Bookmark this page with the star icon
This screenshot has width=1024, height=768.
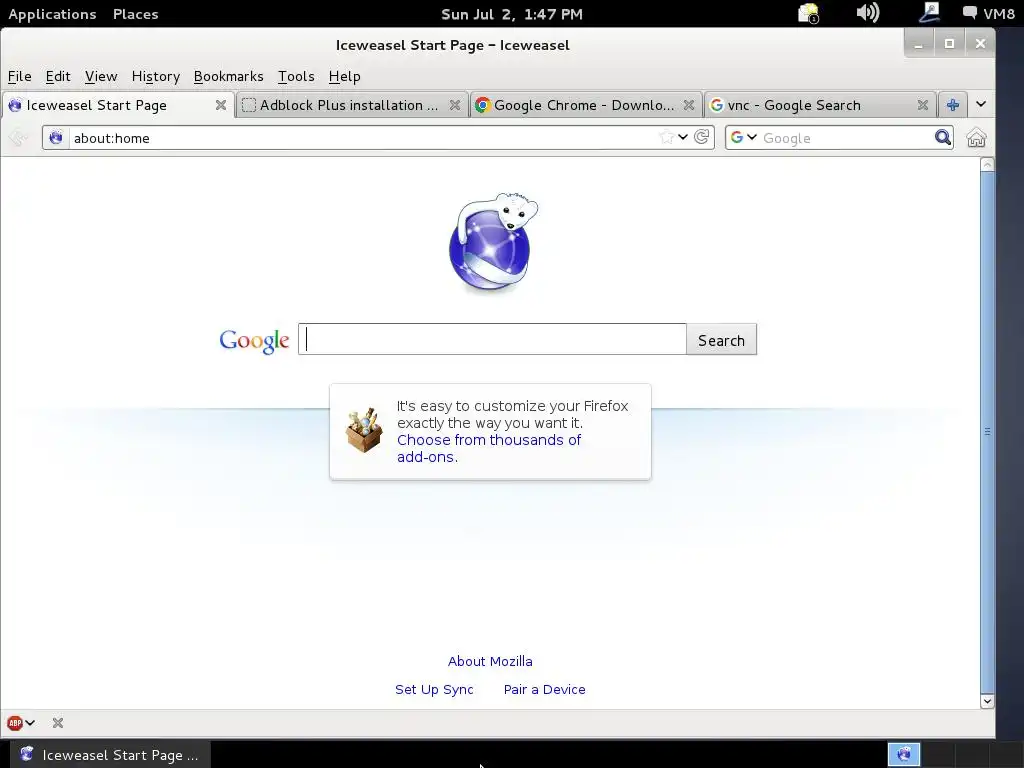pos(667,137)
